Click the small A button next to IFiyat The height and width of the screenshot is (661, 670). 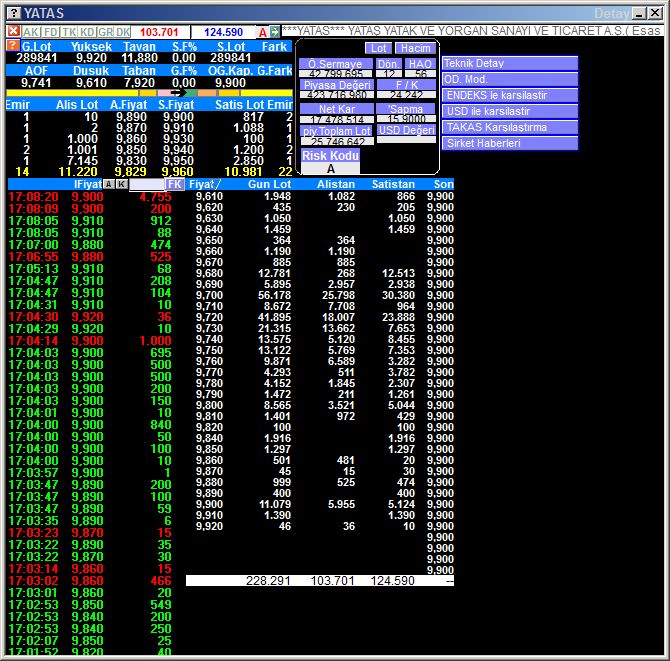[x=109, y=184]
